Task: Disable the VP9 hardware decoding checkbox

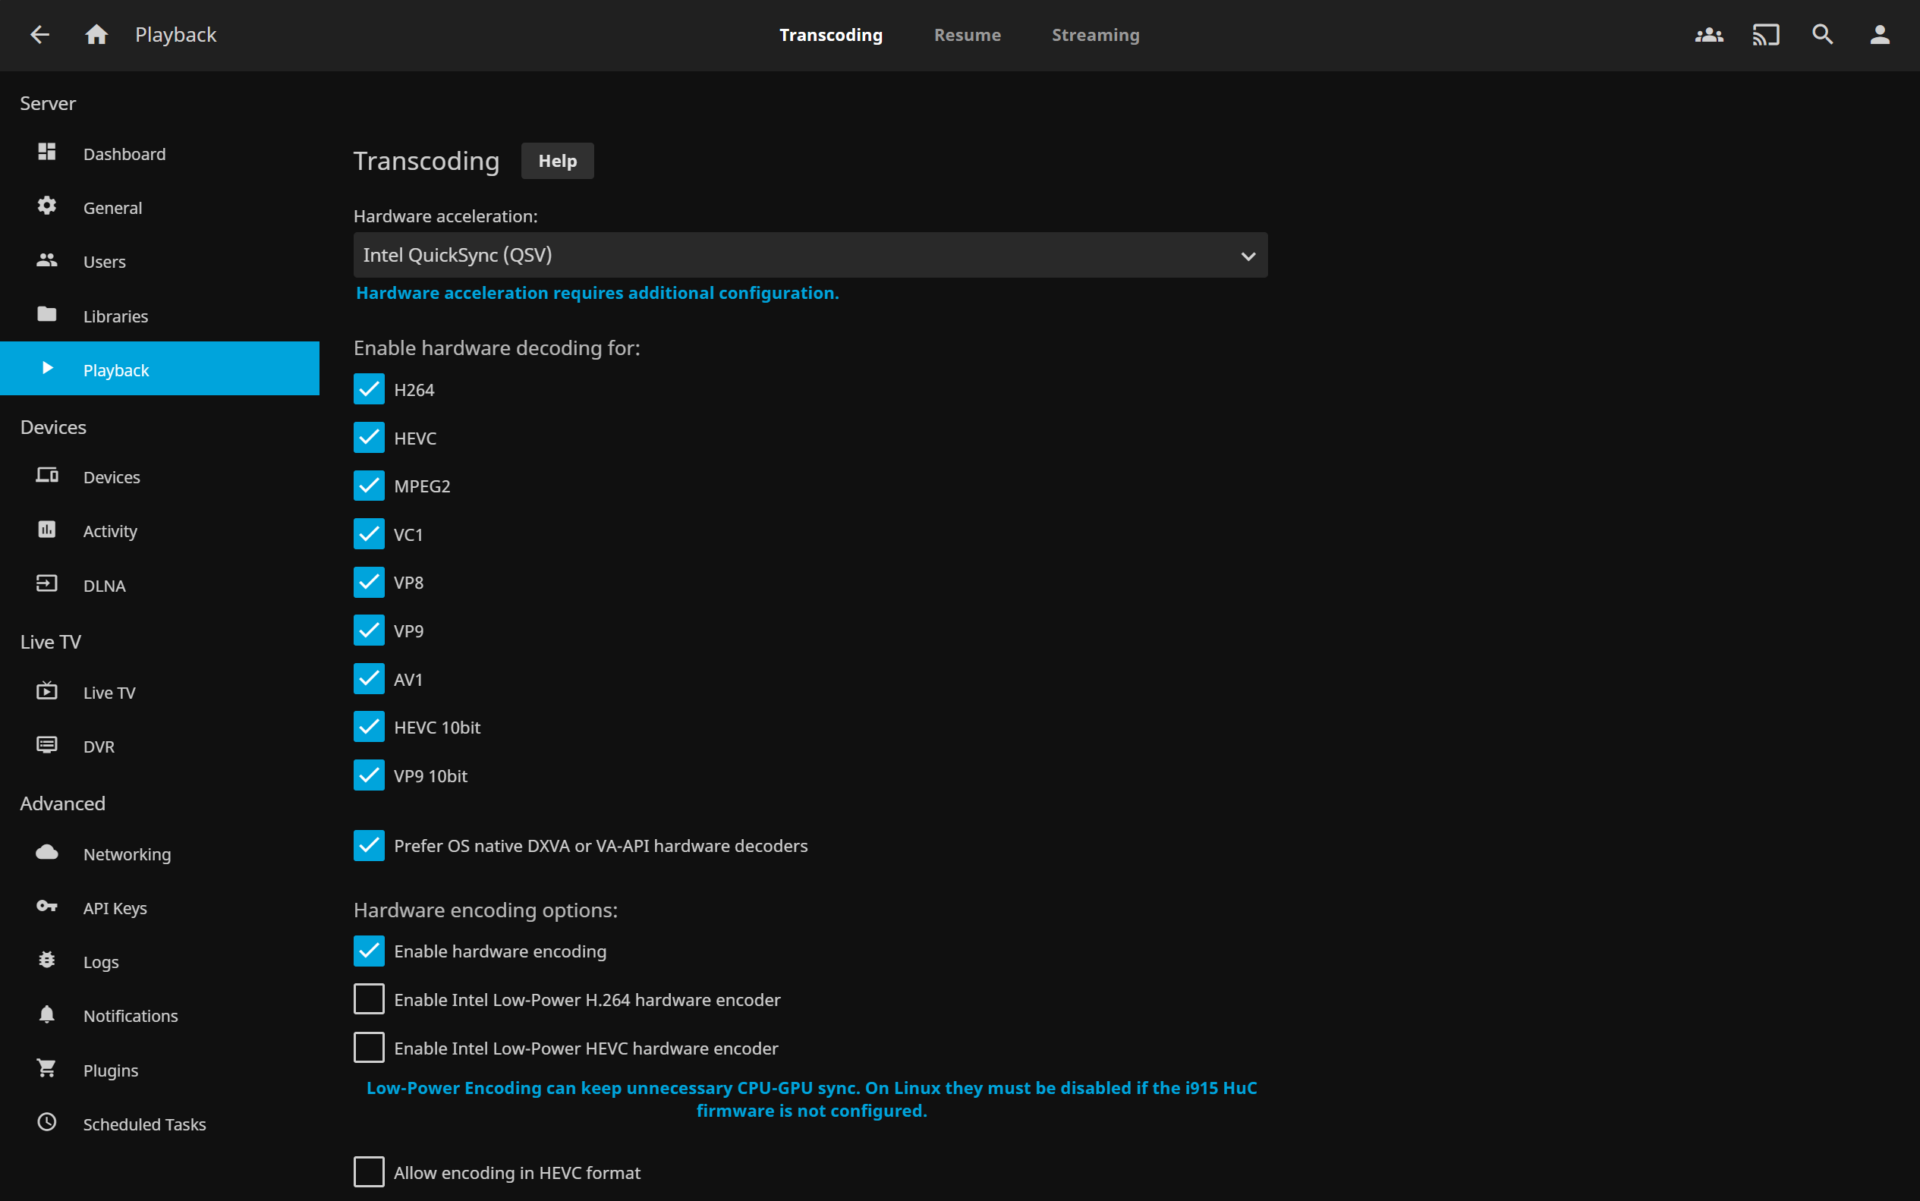Action: pyautogui.click(x=368, y=630)
